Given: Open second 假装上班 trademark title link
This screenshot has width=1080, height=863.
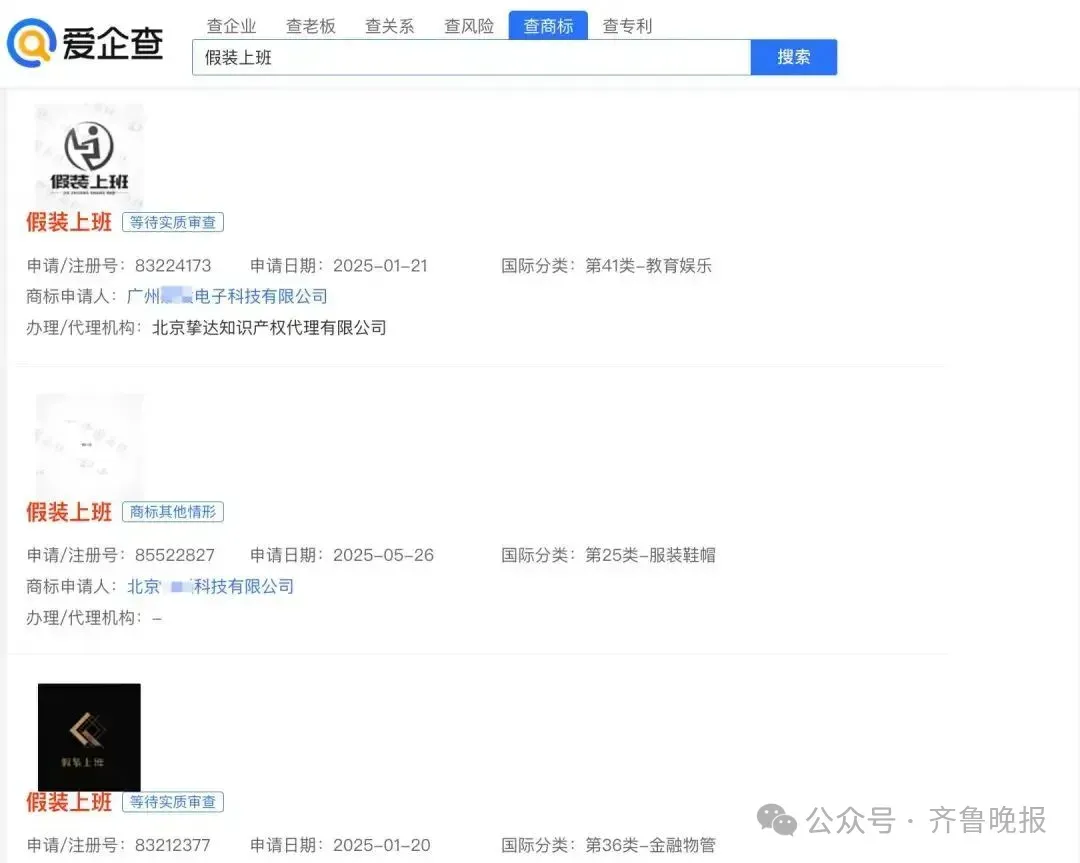Looking at the screenshot, I should pyautogui.click(x=69, y=512).
